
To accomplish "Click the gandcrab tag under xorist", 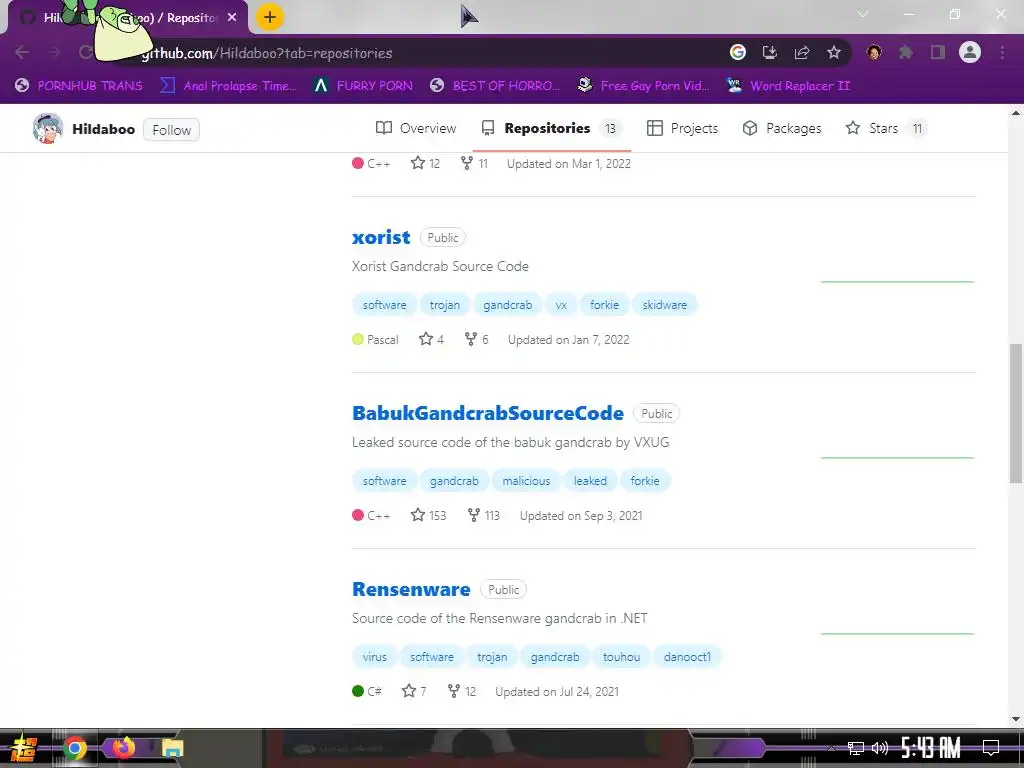I will [507, 305].
